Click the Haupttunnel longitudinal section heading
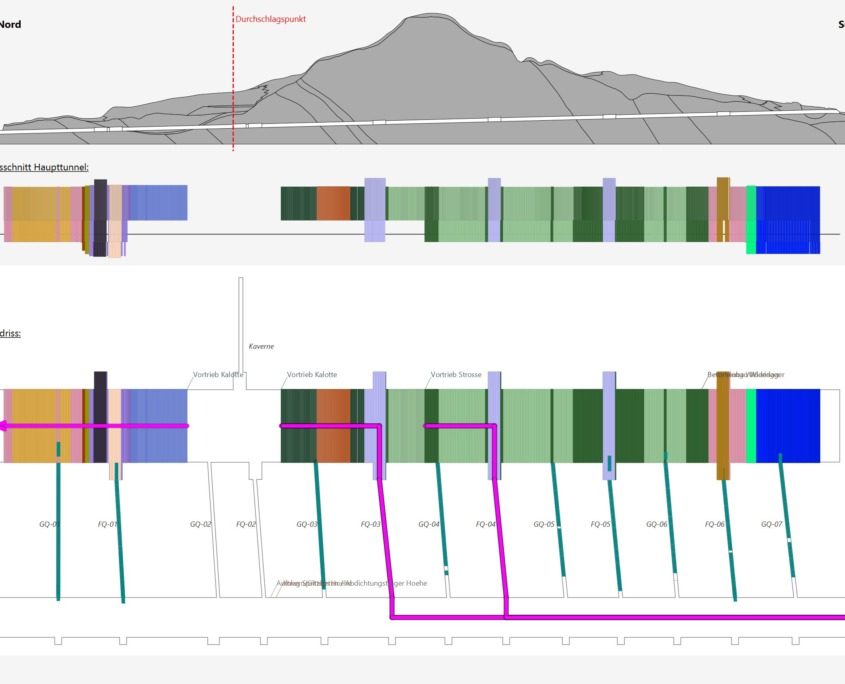845x684 pixels. click(44, 167)
